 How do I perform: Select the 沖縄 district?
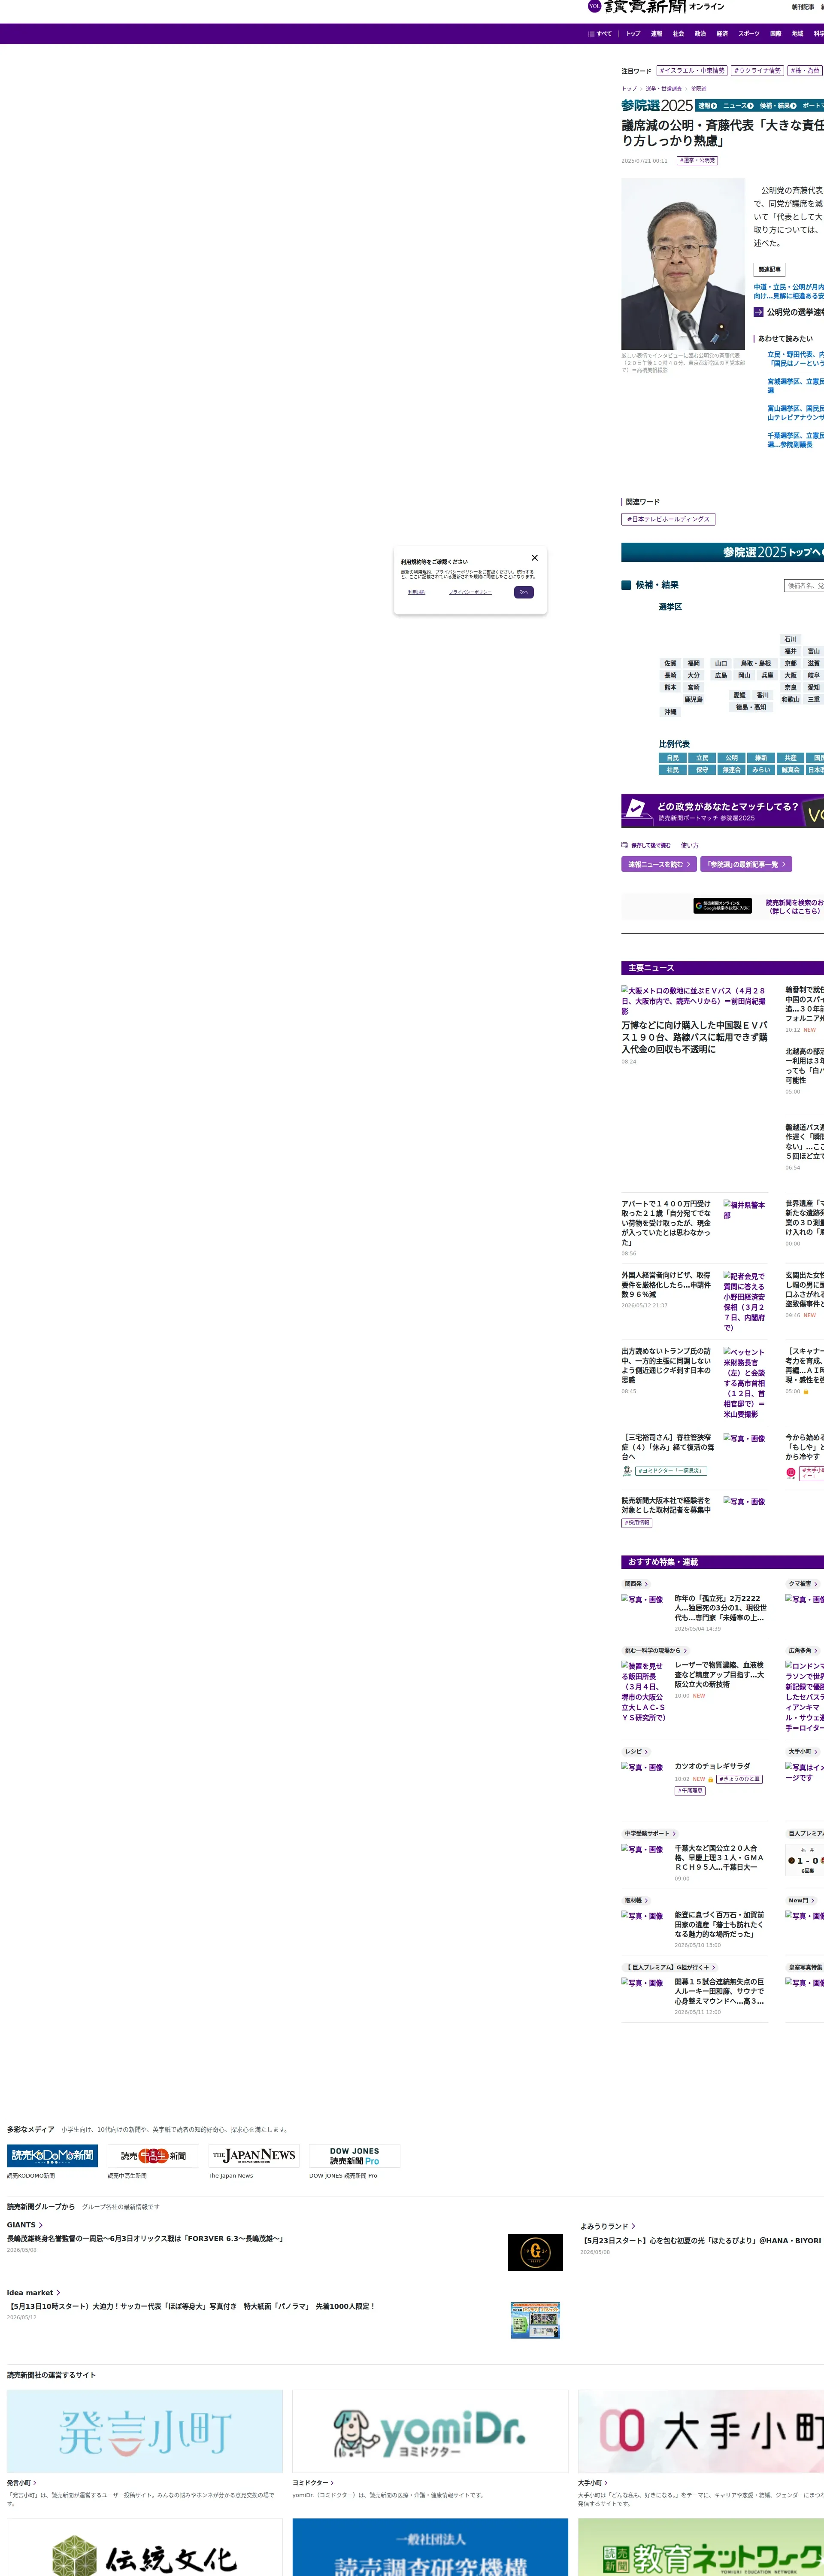670,712
